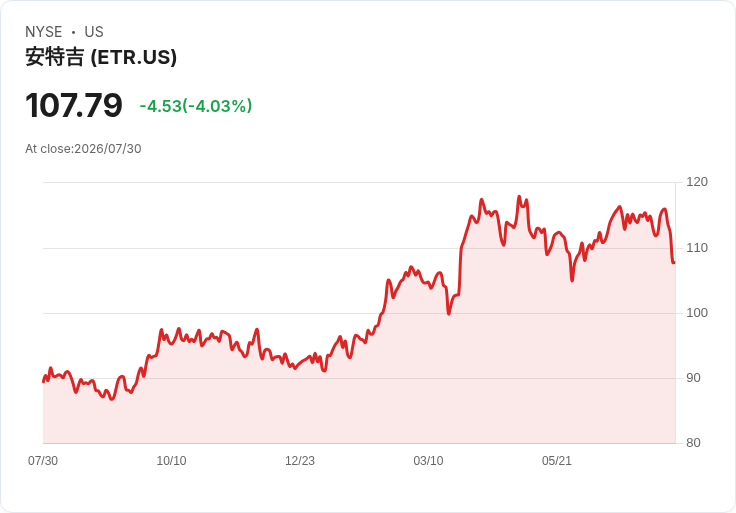The height and width of the screenshot is (513, 736).
Task: Click the 10/10 x-axis date label
Action: tap(171, 461)
